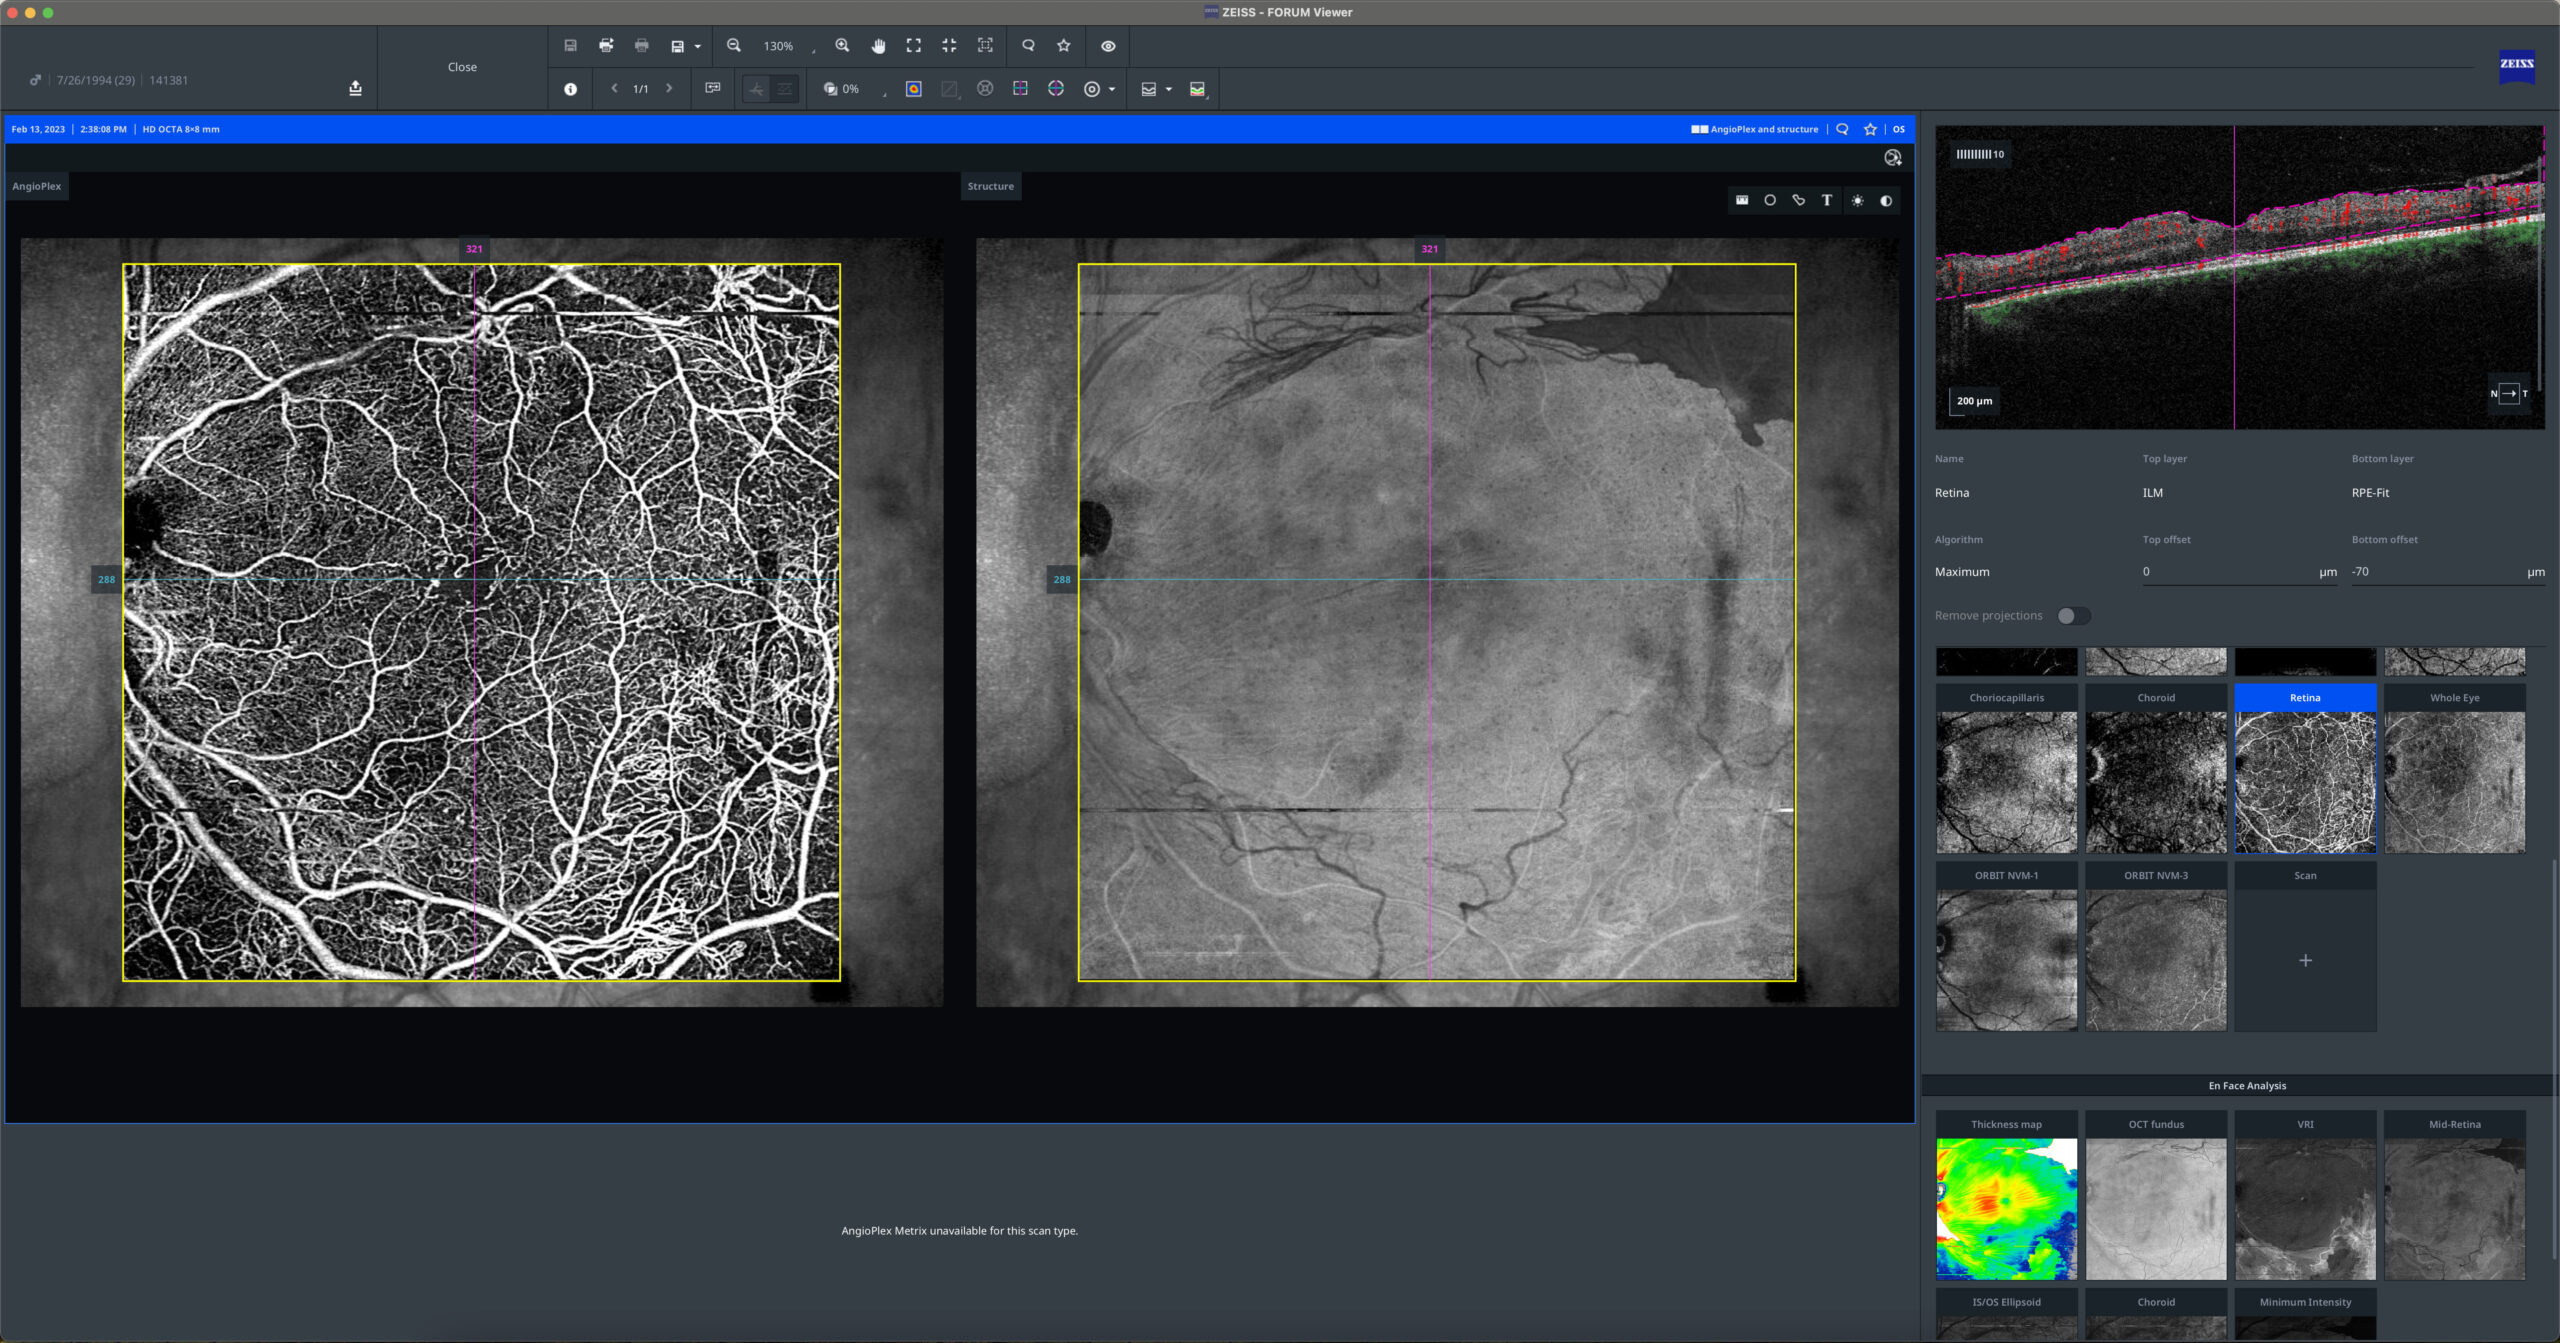Select the Retina preset tab

(x=2305, y=698)
